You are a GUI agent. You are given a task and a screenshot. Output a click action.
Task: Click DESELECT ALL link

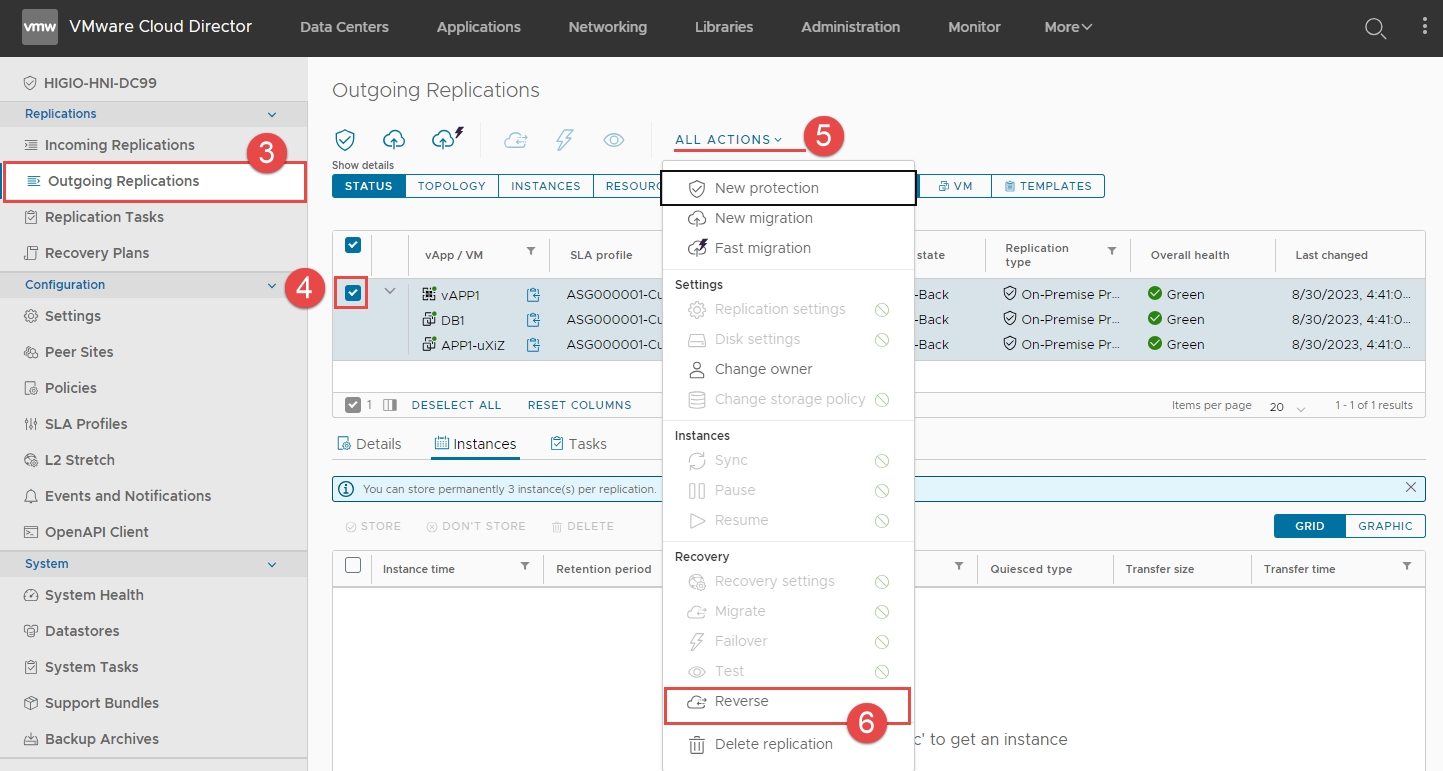pyautogui.click(x=456, y=405)
